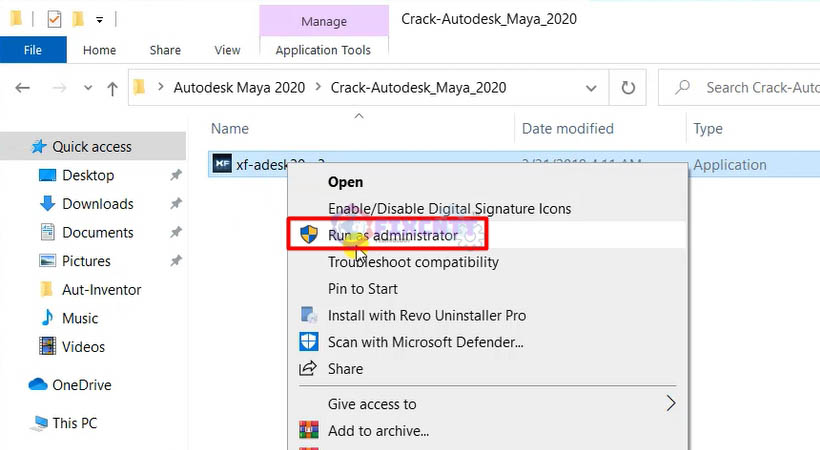Sort files by the Date modified column
Screen dimensions: 820x450
pos(565,129)
